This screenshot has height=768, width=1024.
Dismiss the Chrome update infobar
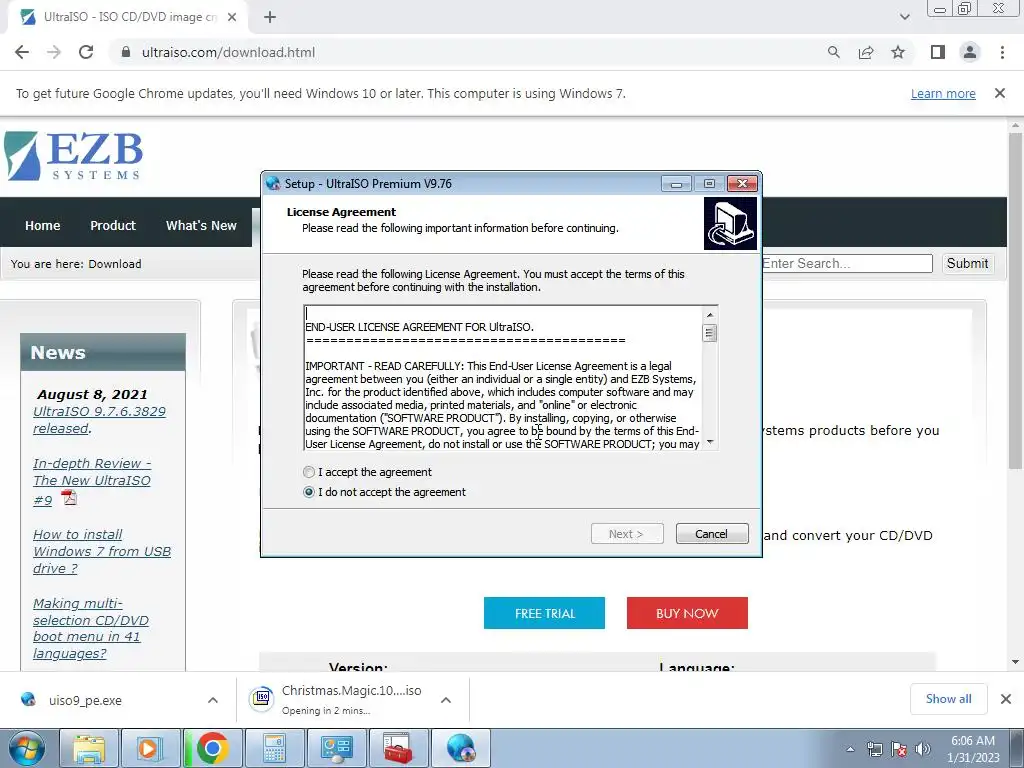point(999,93)
